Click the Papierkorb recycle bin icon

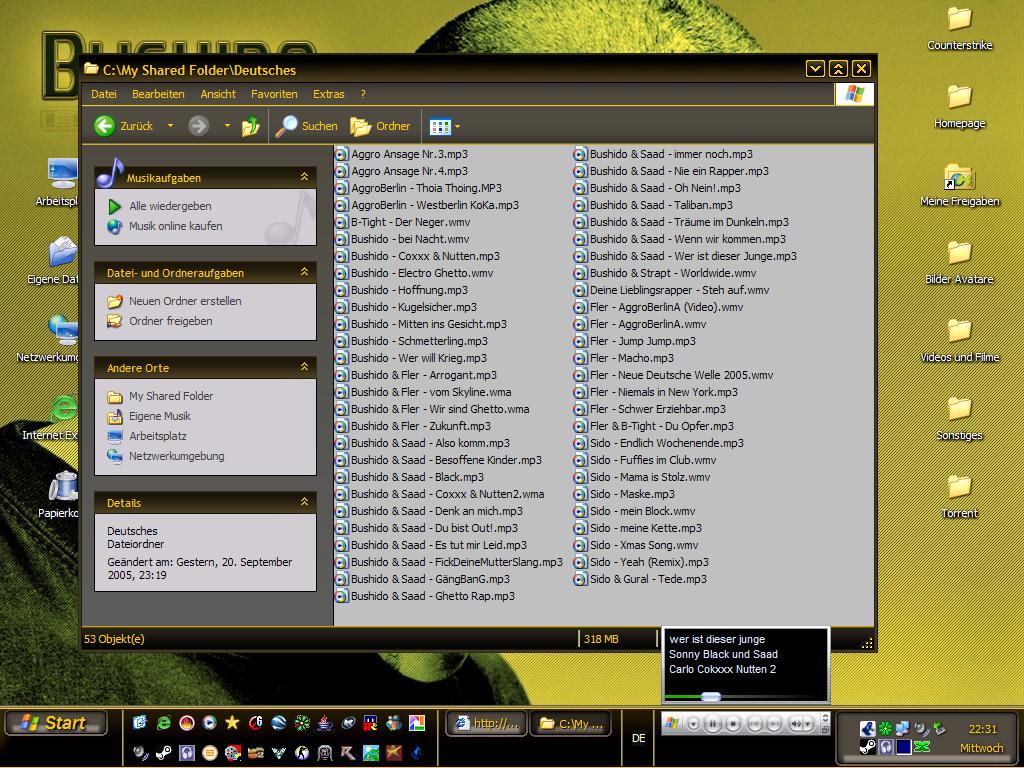coord(64,487)
